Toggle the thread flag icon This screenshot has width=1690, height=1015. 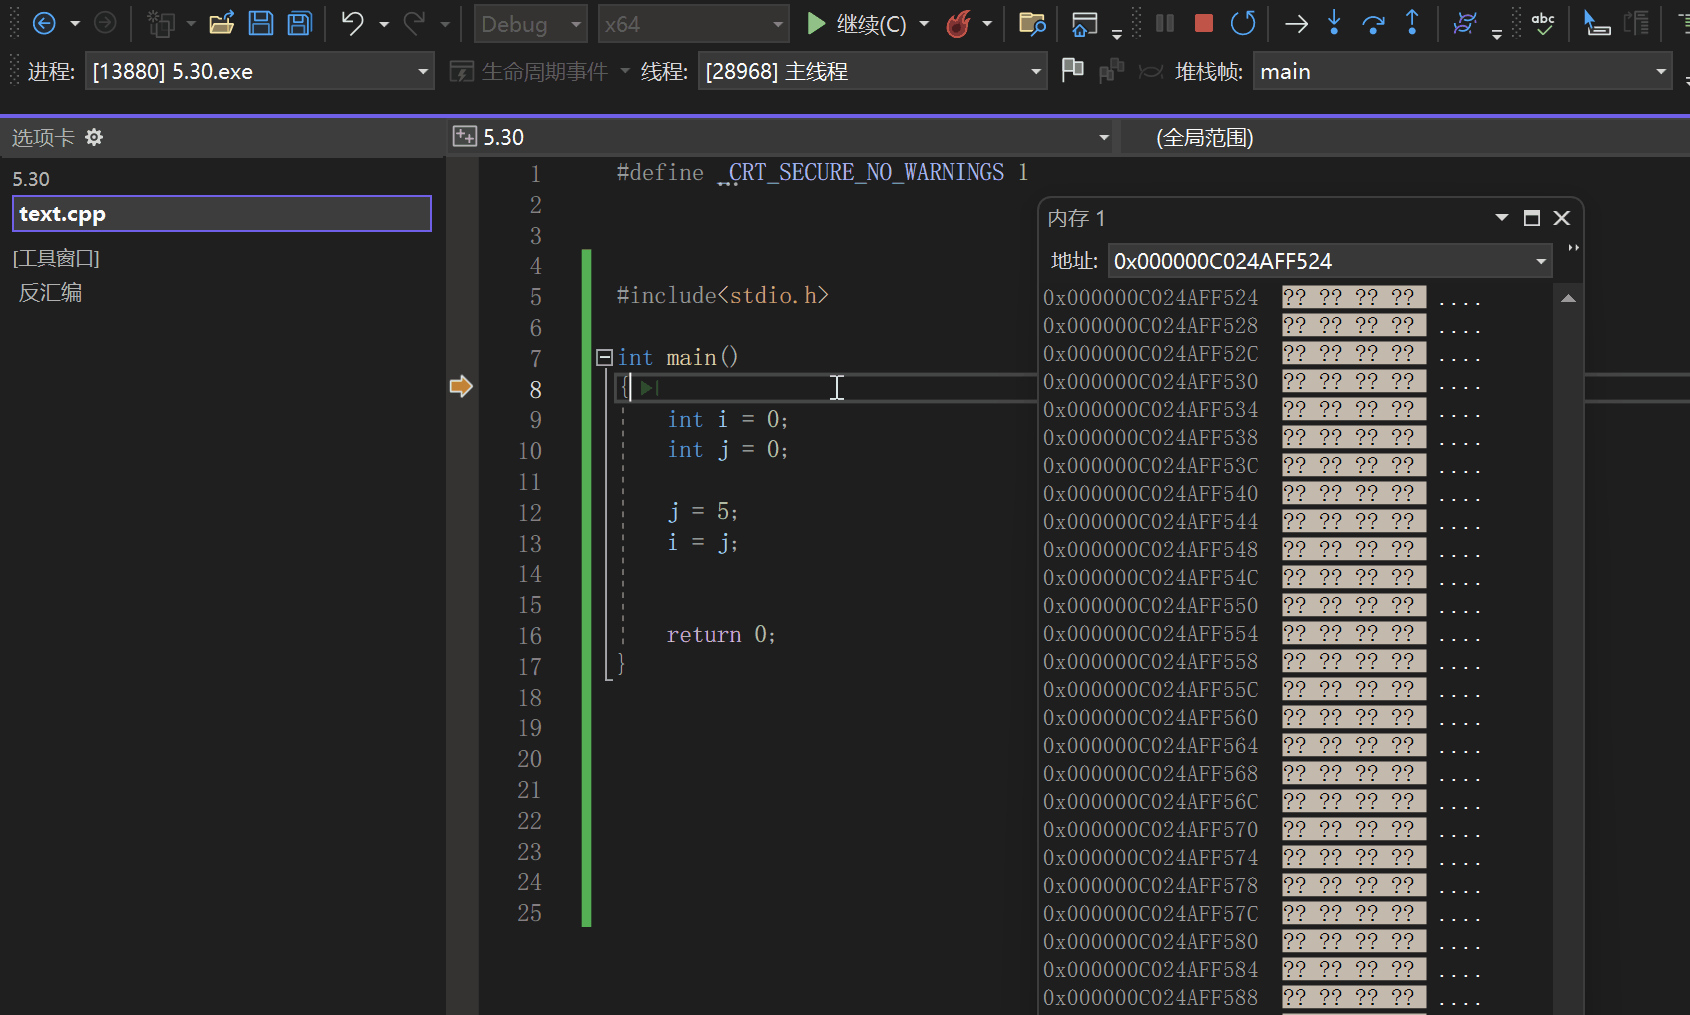1072,70
